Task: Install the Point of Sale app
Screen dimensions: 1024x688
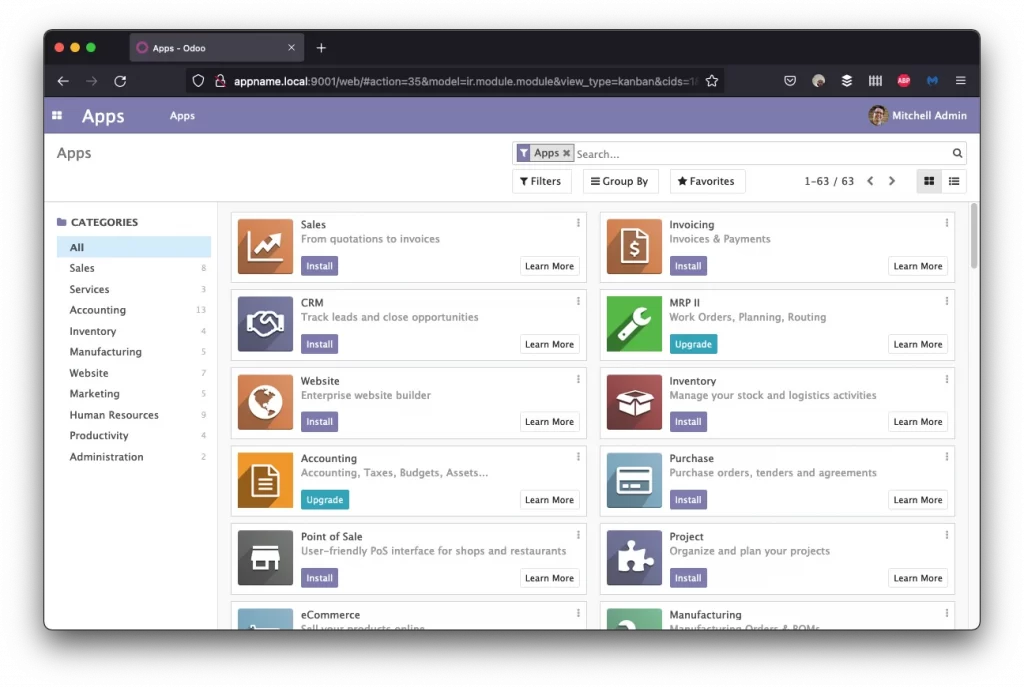Action: pos(319,578)
